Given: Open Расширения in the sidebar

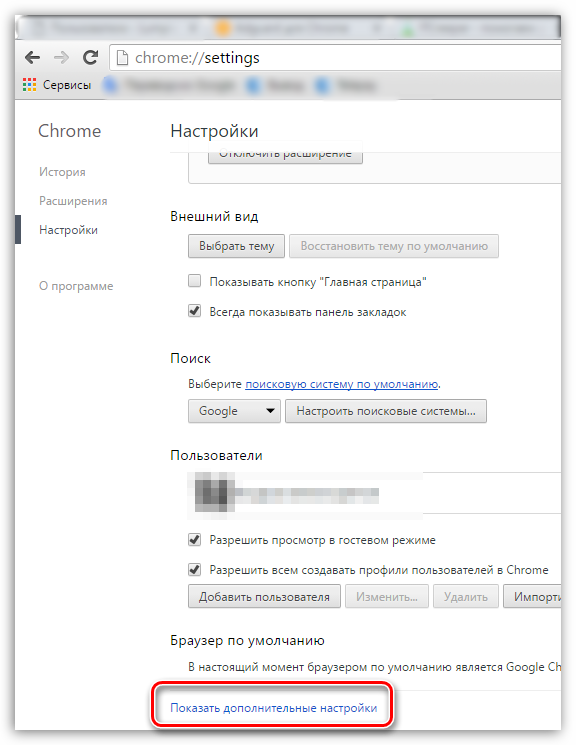Looking at the screenshot, I should point(73,201).
